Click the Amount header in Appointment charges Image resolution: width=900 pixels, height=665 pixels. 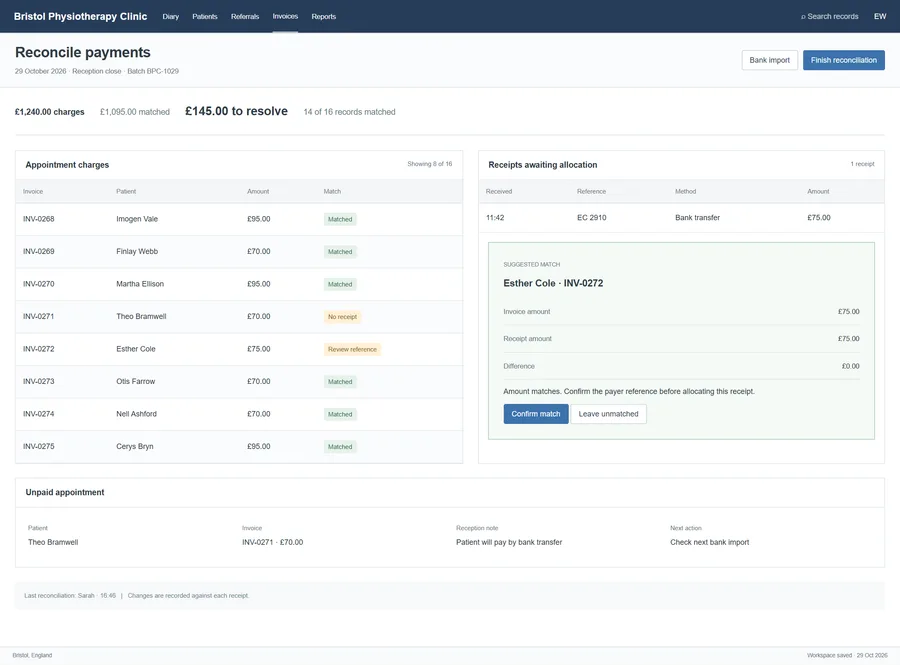[x=258, y=192]
